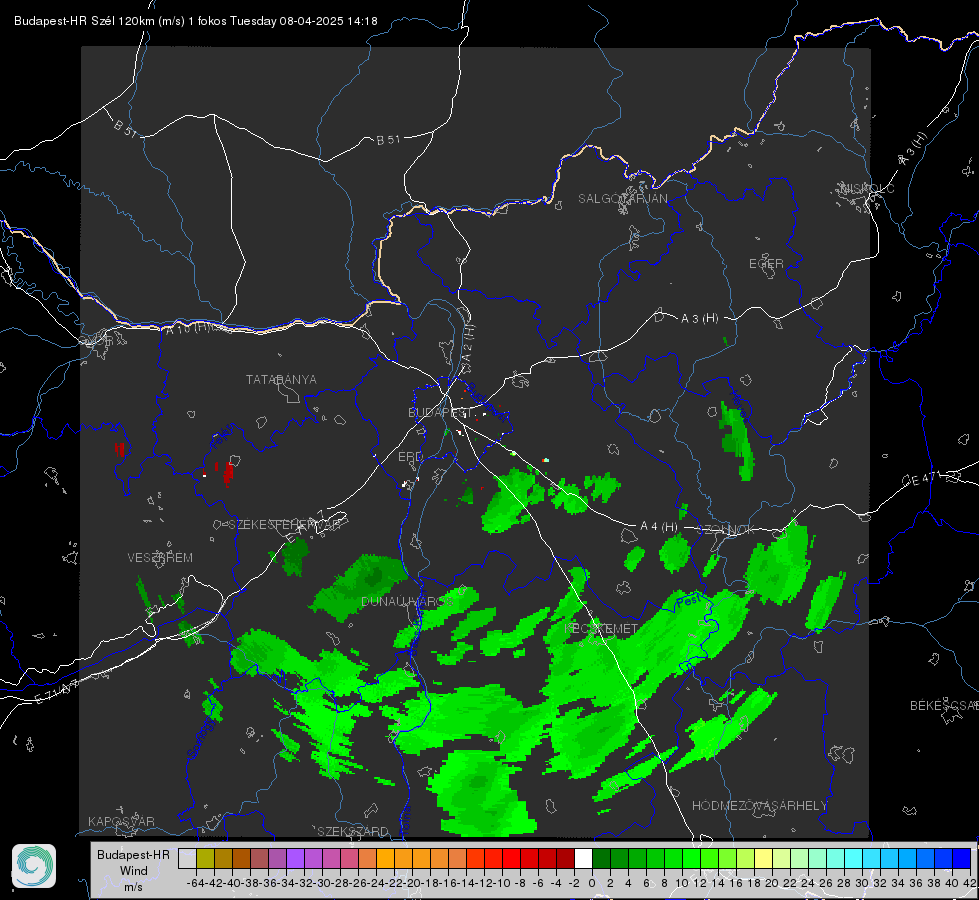Pick the white zero-velocity swatch in the legend
This screenshot has width=979, height=900.
click(x=583, y=858)
